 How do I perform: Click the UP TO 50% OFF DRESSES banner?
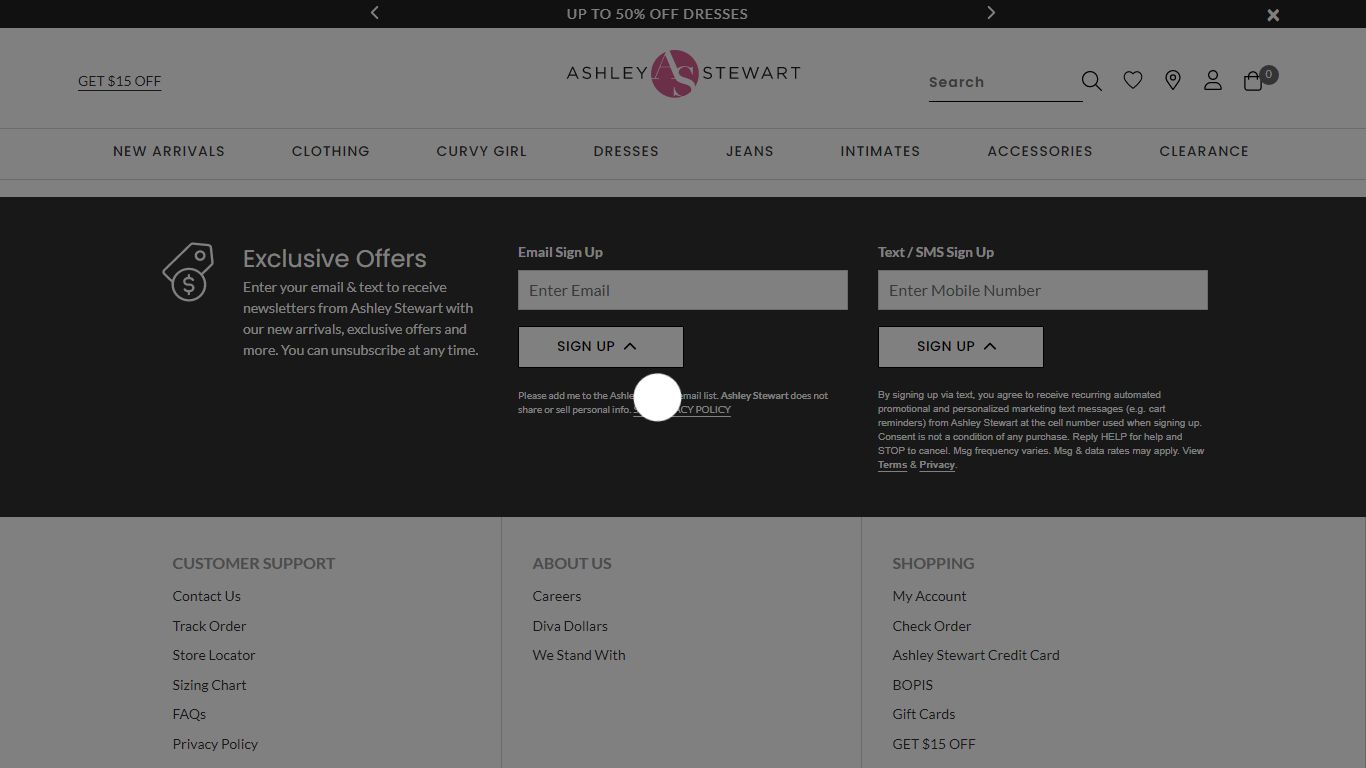tap(657, 14)
